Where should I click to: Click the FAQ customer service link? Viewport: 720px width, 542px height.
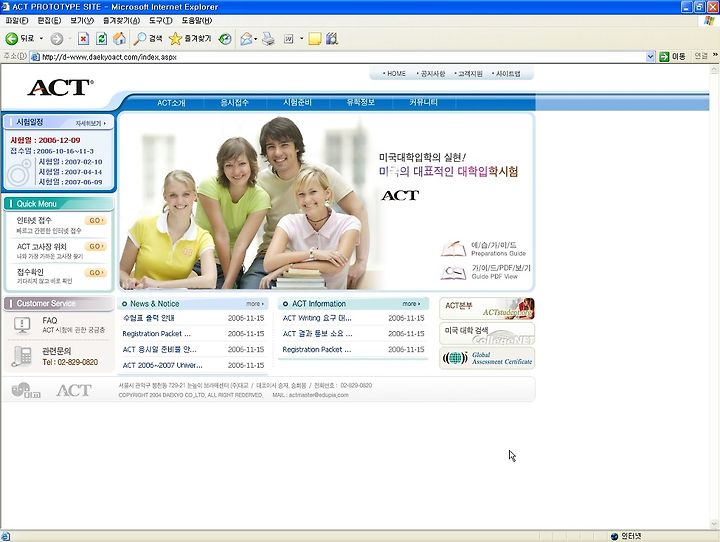point(50,321)
